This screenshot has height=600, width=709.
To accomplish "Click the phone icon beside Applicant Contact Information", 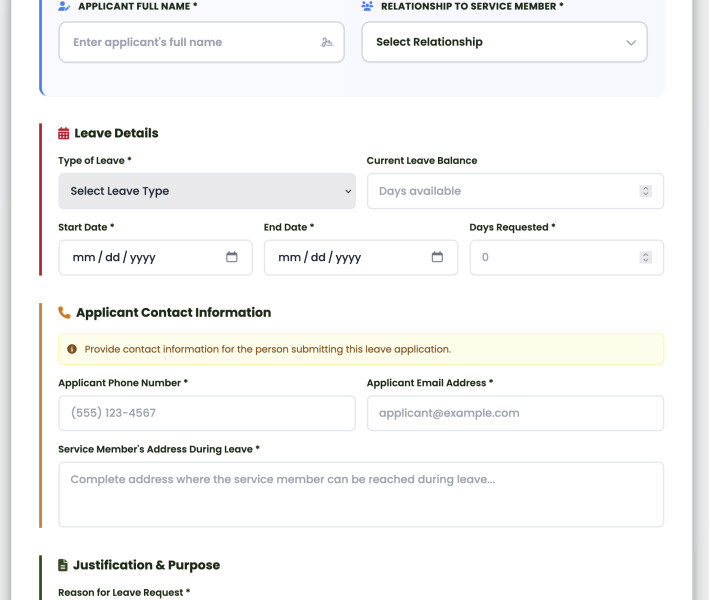I will [65, 313].
